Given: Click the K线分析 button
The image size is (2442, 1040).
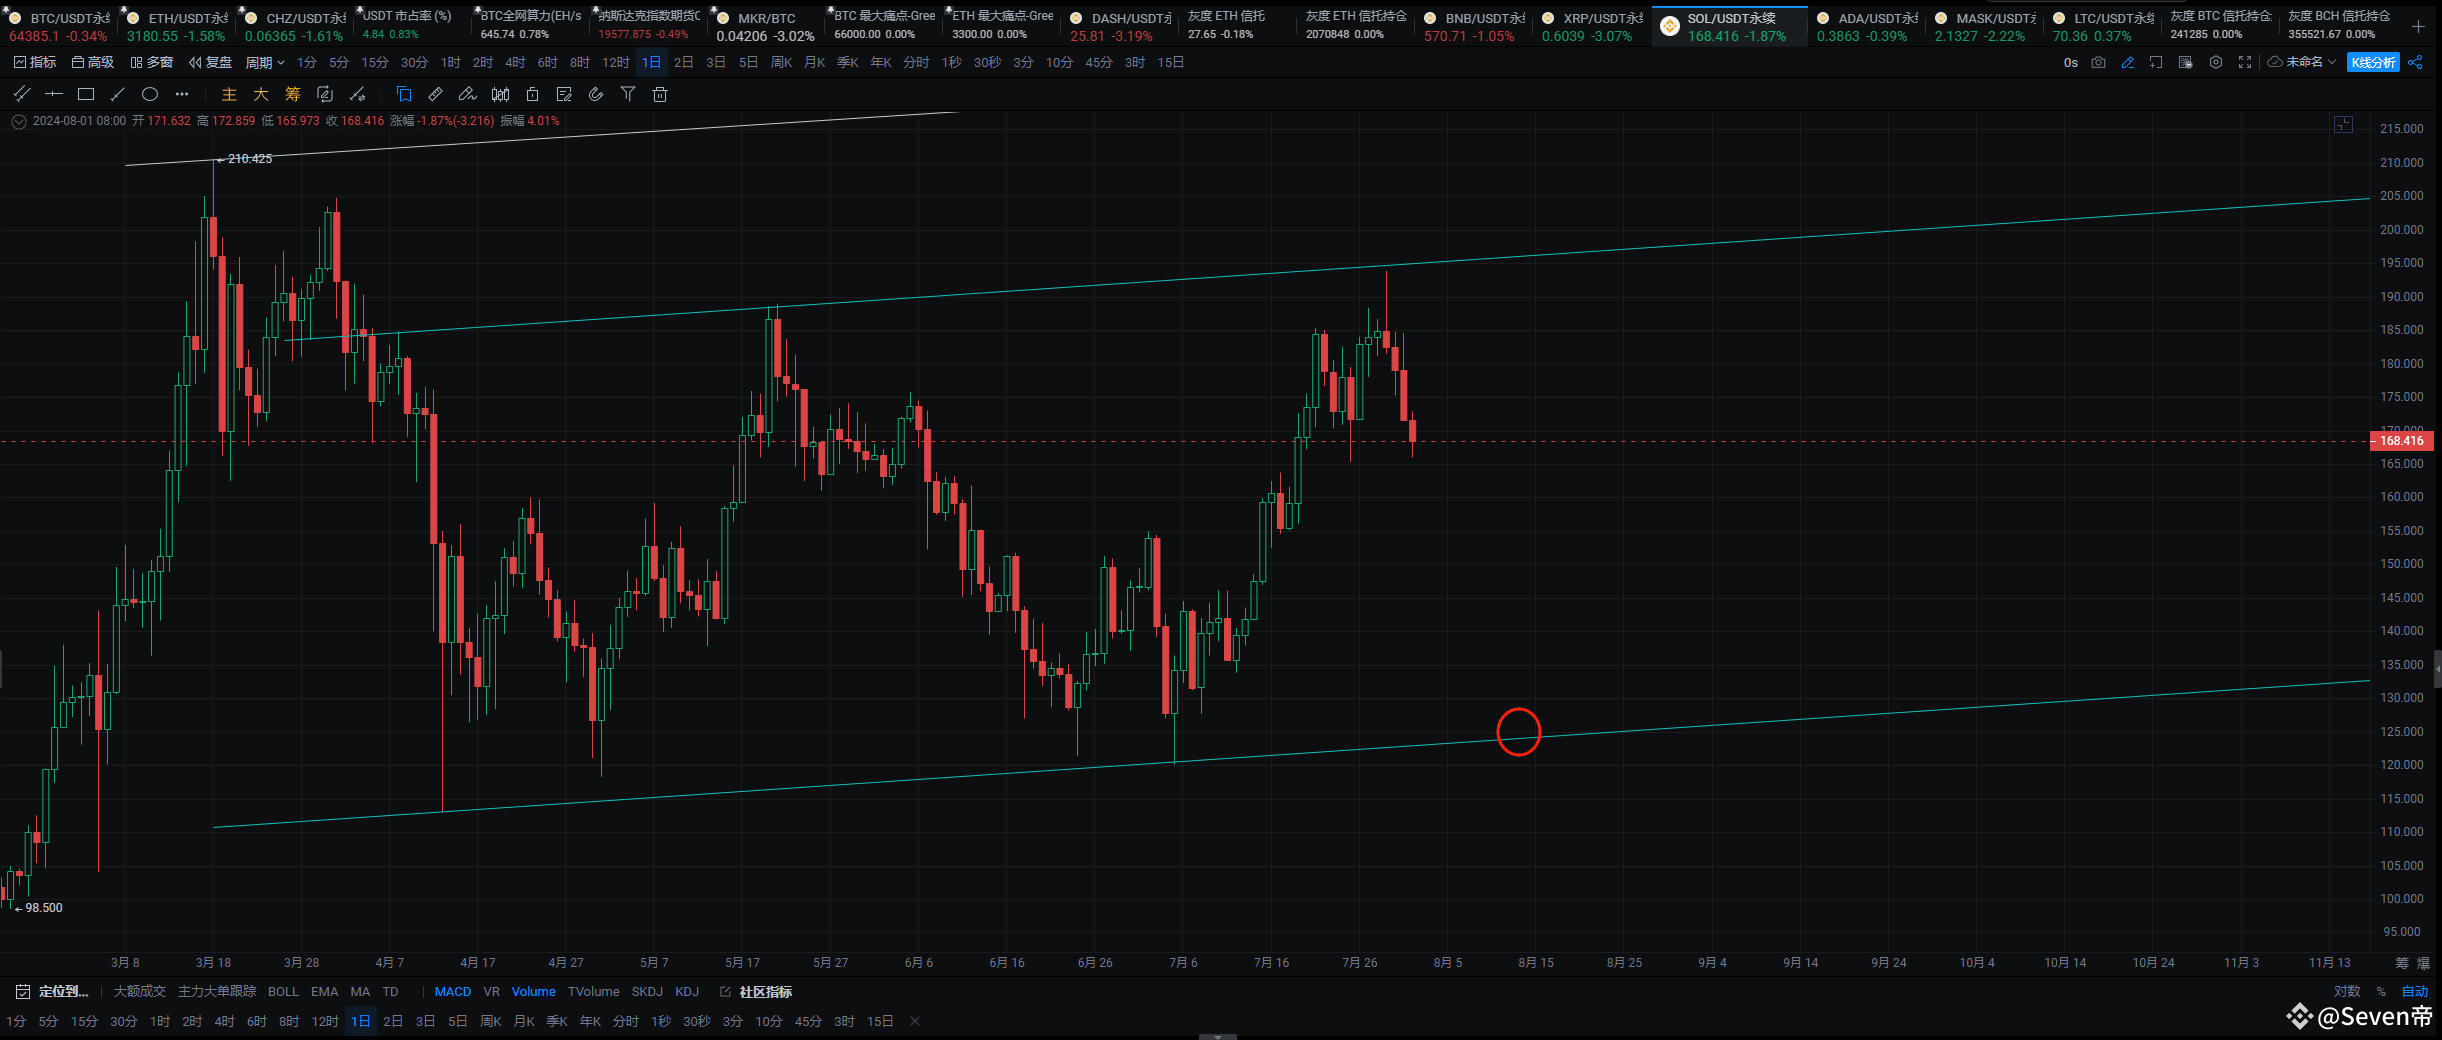Looking at the screenshot, I should click(2374, 62).
